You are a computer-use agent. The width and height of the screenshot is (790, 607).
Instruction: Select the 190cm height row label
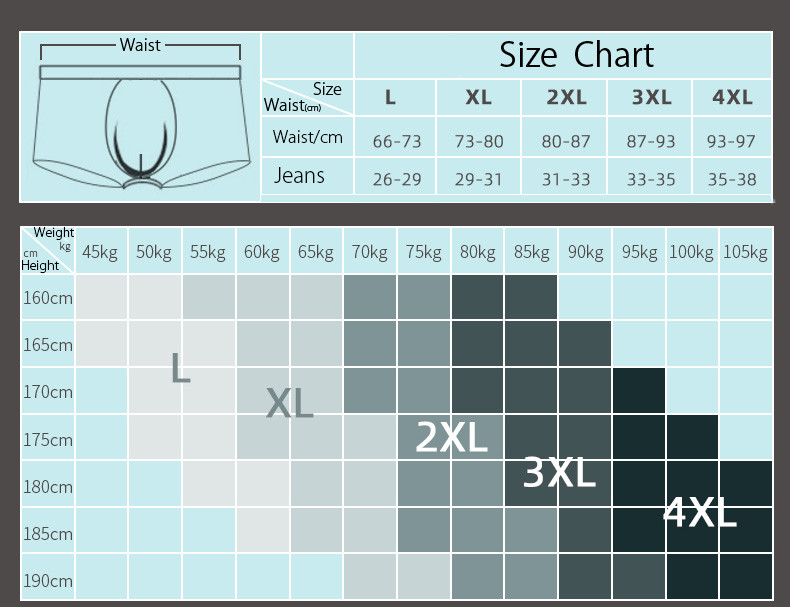(x=48, y=580)
